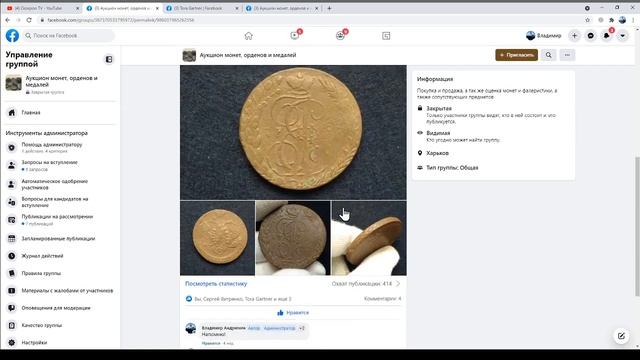Click the Харьков location entry
The height and width of the screenshot is (360, 640).
tap(437, 153)
